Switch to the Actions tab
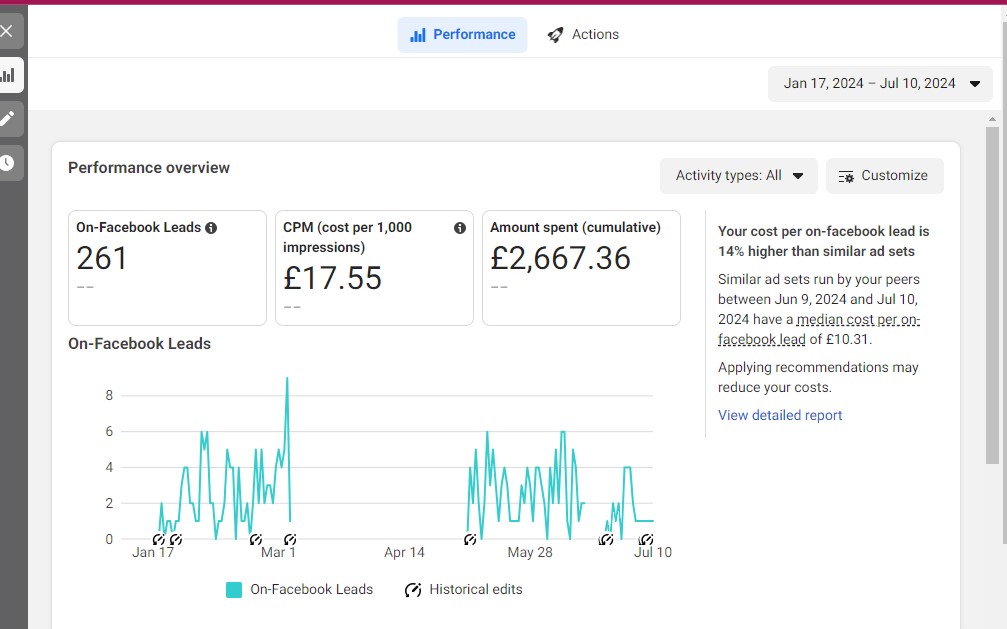The image size is (1007, 629). pos(582,35)
